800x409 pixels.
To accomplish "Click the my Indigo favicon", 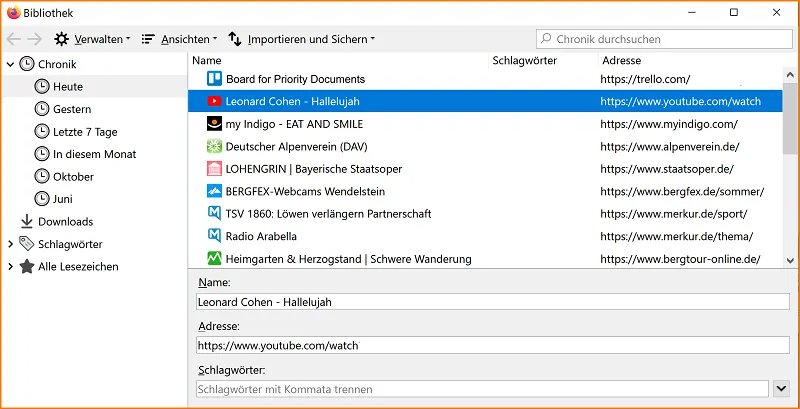I will (x=214, y=124).
